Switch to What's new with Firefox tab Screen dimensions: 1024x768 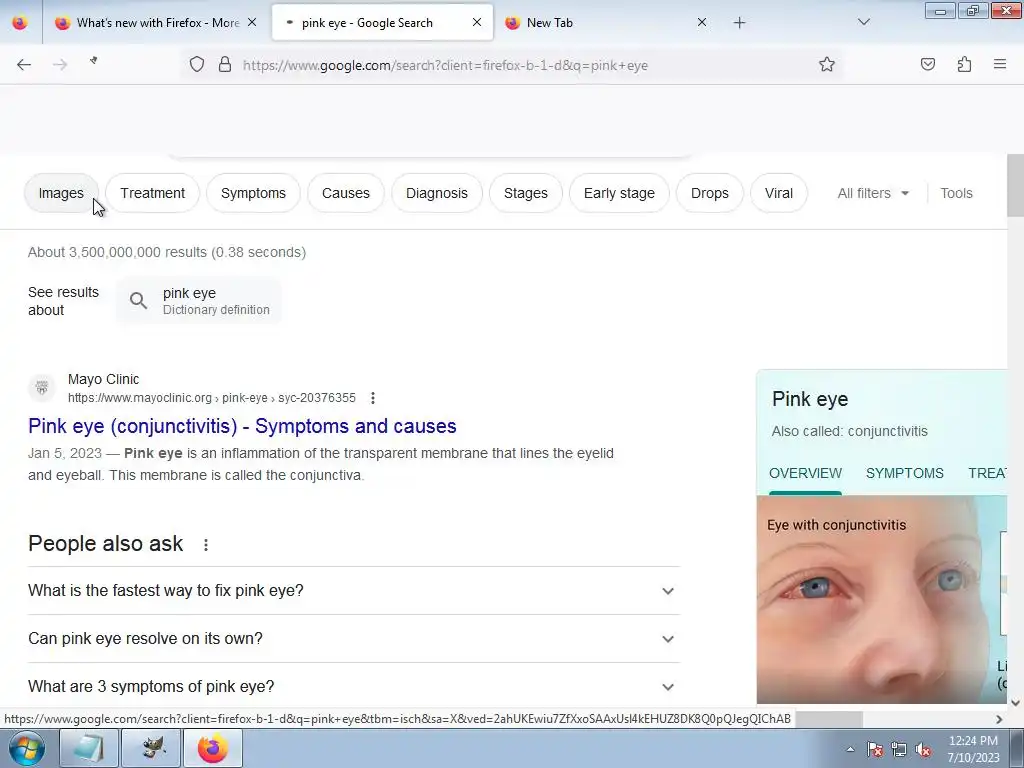[157, 23]
